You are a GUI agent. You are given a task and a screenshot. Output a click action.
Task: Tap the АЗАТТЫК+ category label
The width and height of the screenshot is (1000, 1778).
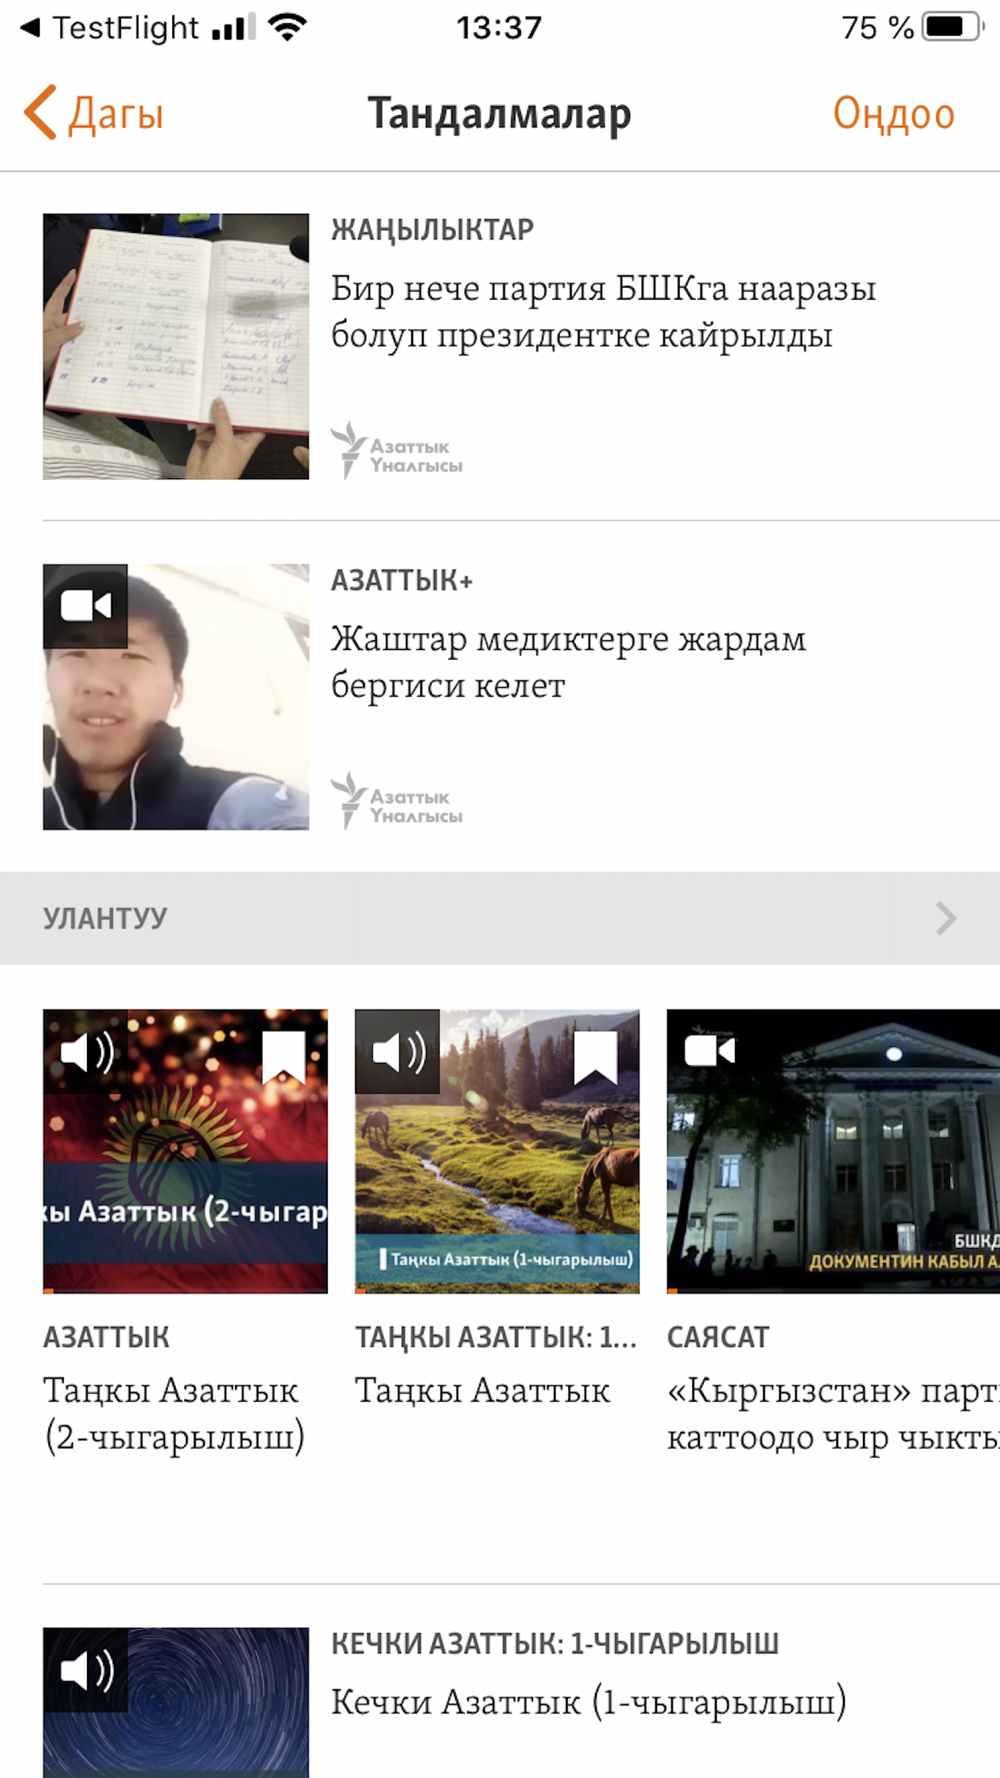click(402, 580)
